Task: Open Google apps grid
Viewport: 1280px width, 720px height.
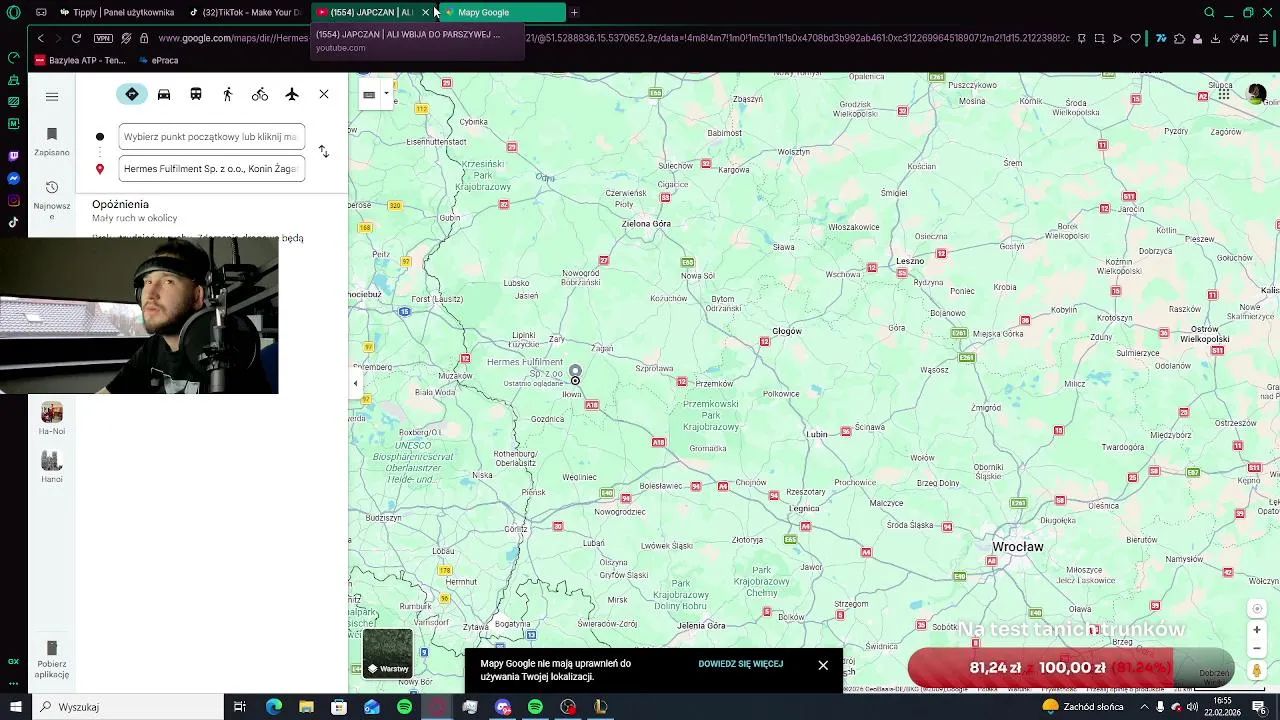Action: tap(1225, 94)
